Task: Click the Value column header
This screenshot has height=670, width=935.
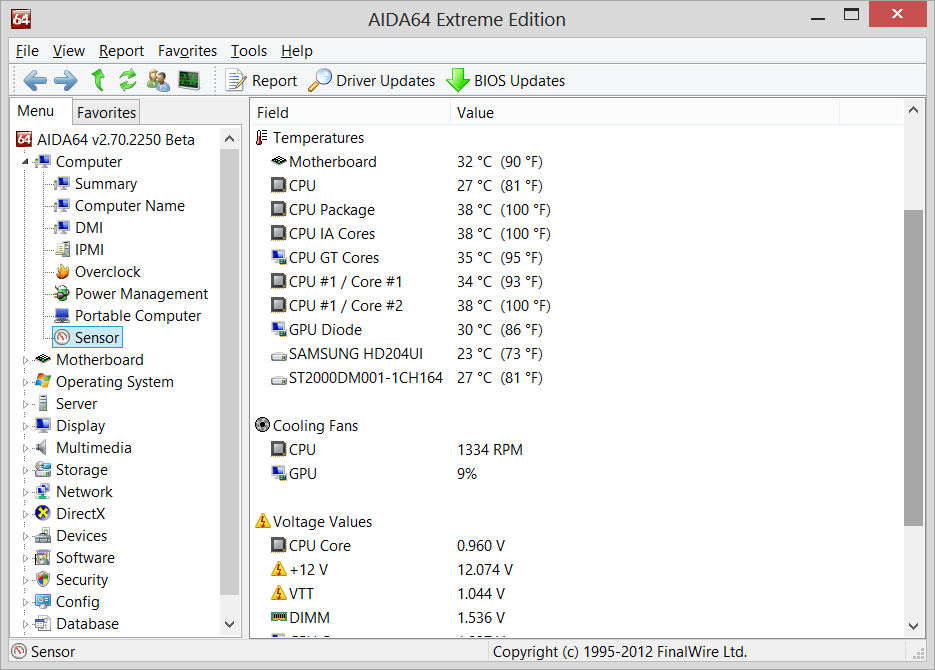Action: [475, 113]
